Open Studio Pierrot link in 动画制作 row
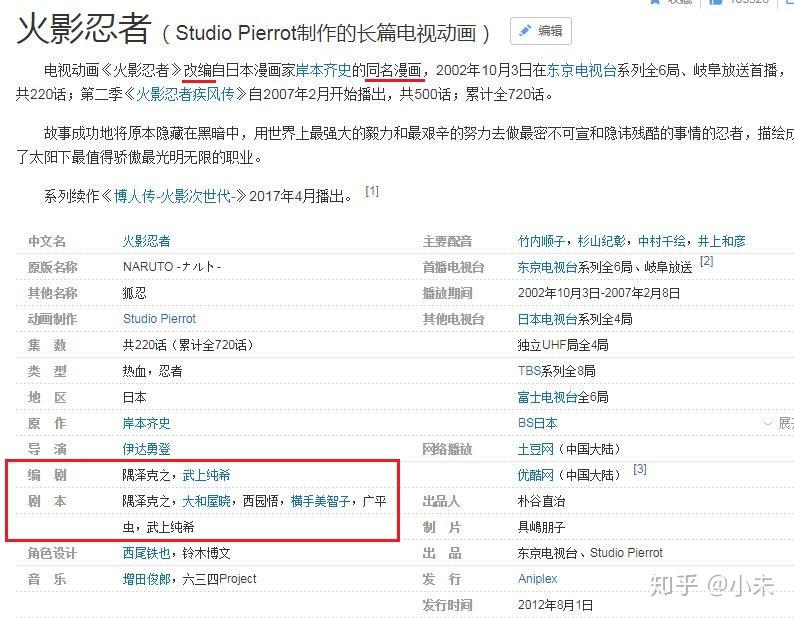Screen dimensions: 794x618 coord(159,319)
